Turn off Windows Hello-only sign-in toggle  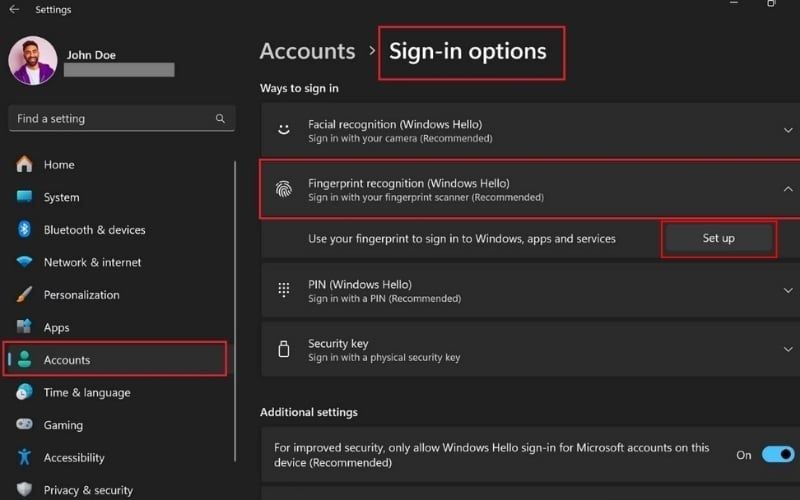point(777,455)
